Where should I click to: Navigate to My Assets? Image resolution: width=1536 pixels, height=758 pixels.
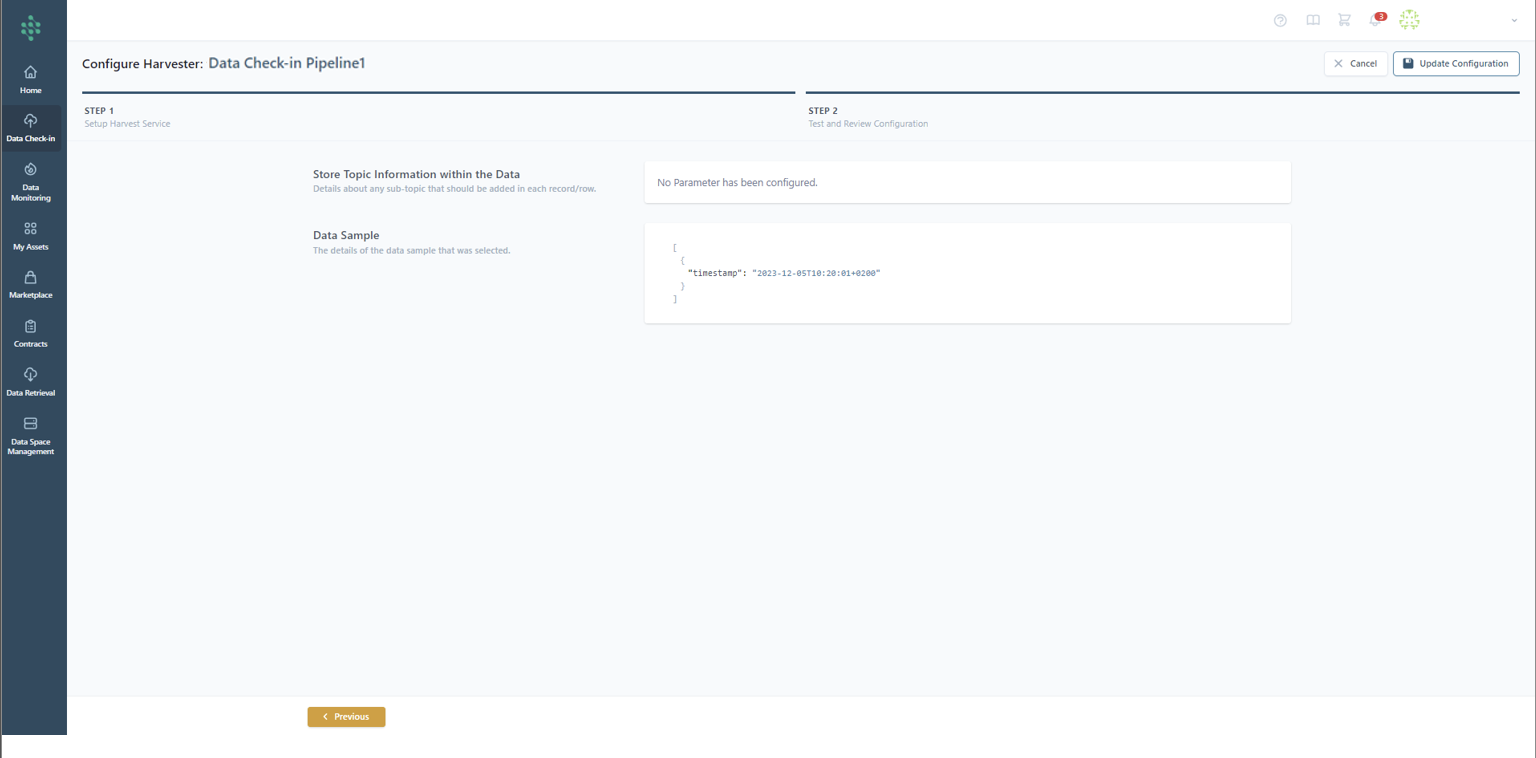tap(31, 236)
